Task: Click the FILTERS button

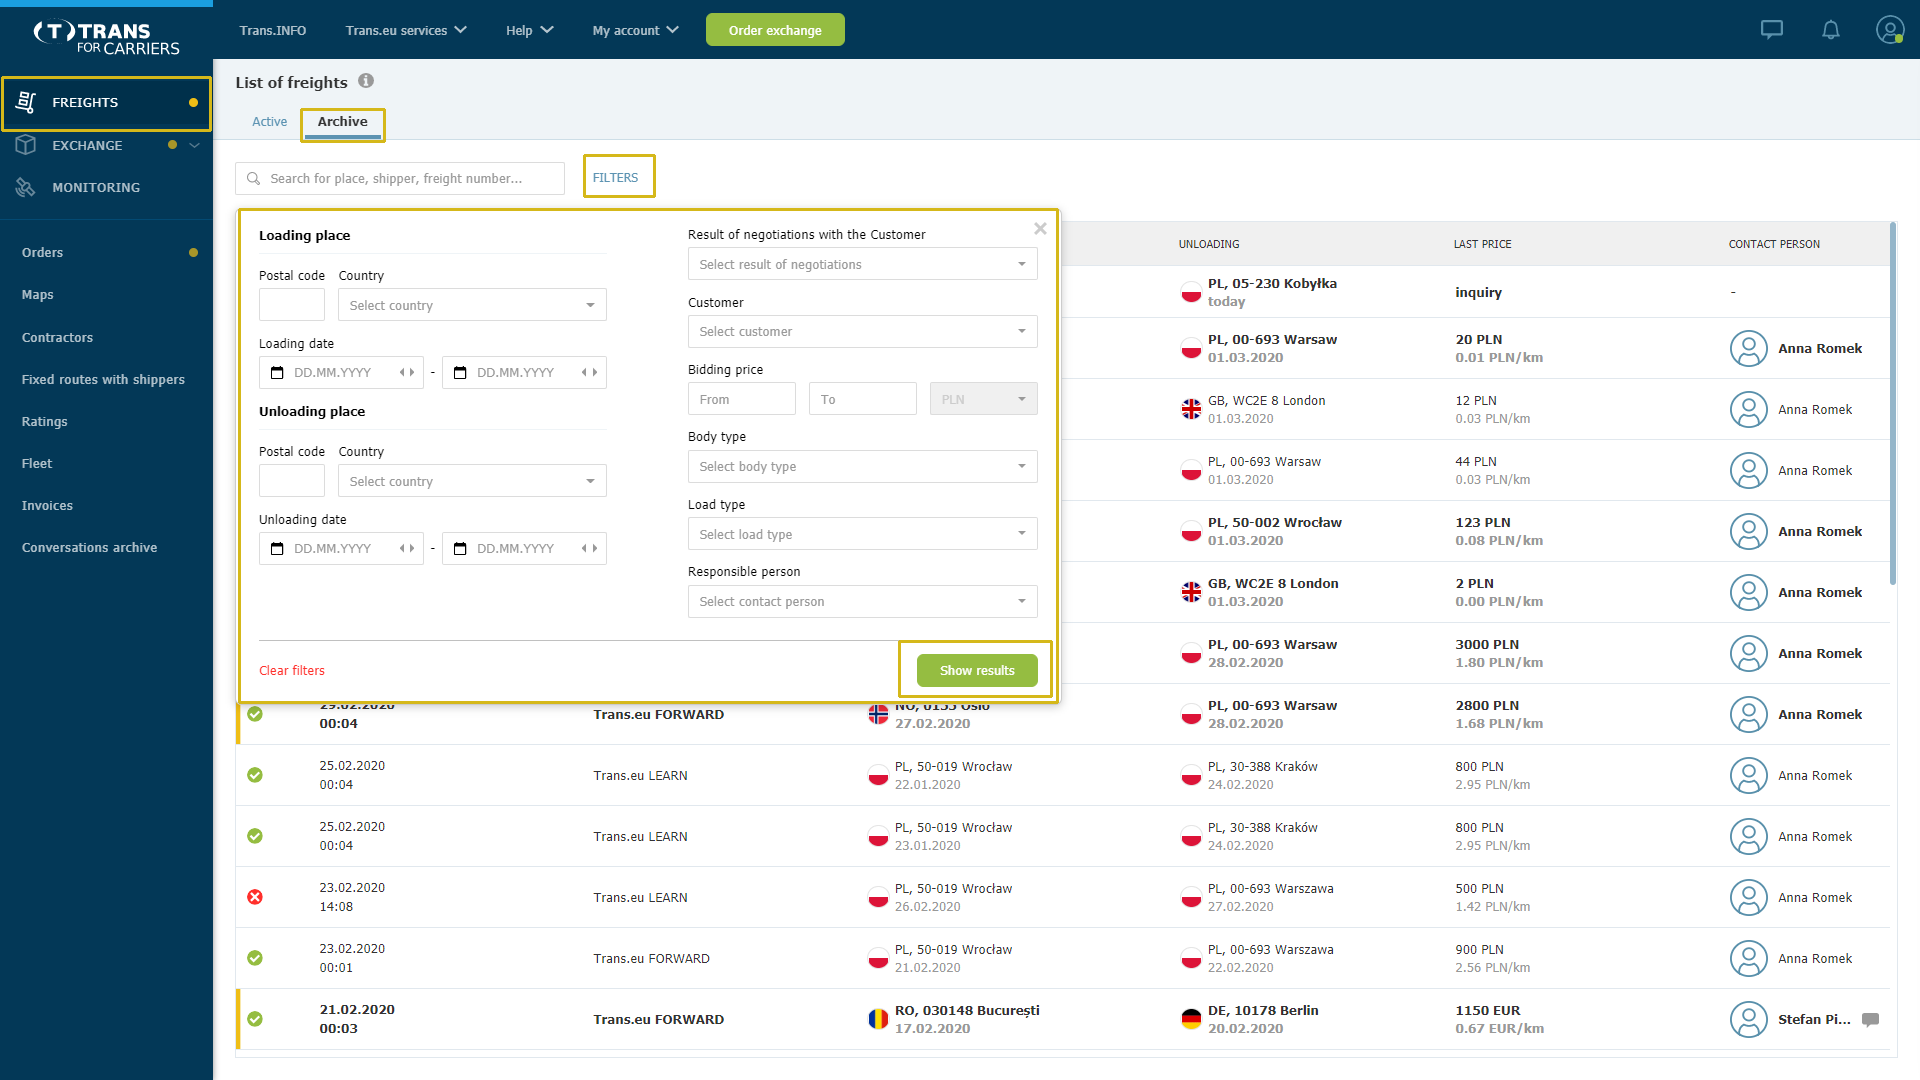Action: point(615,177)
